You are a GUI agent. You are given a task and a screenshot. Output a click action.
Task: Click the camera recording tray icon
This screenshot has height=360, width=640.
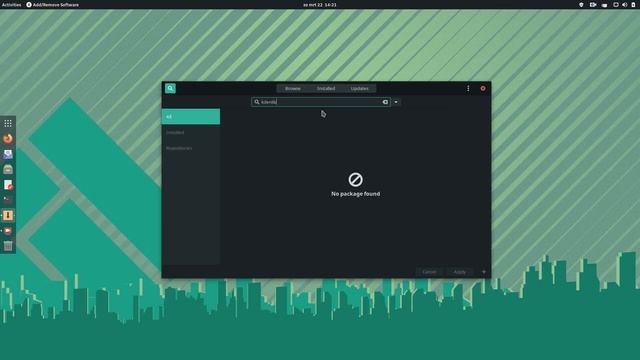pos(593,5)
